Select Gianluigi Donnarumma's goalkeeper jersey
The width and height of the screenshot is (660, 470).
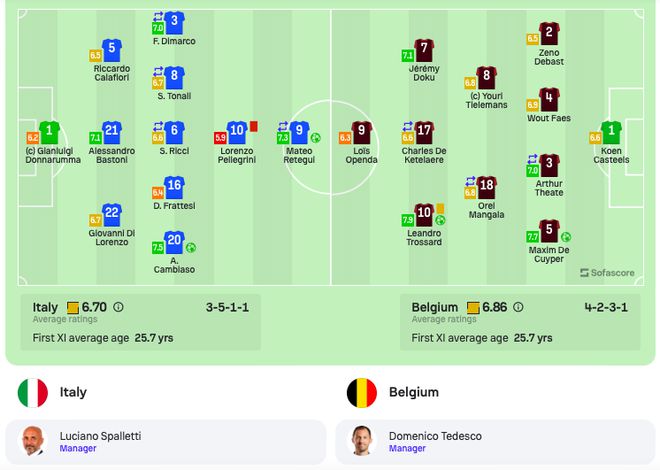tap(49, 132)
